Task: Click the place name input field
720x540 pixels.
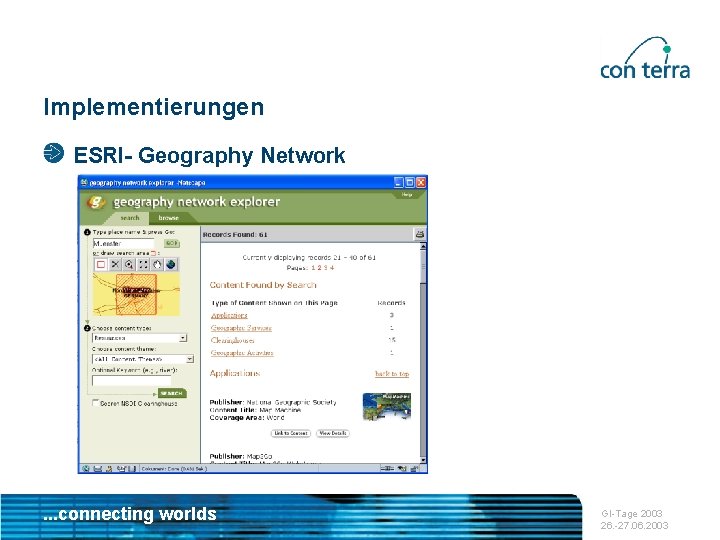Action: click(124, 243)
